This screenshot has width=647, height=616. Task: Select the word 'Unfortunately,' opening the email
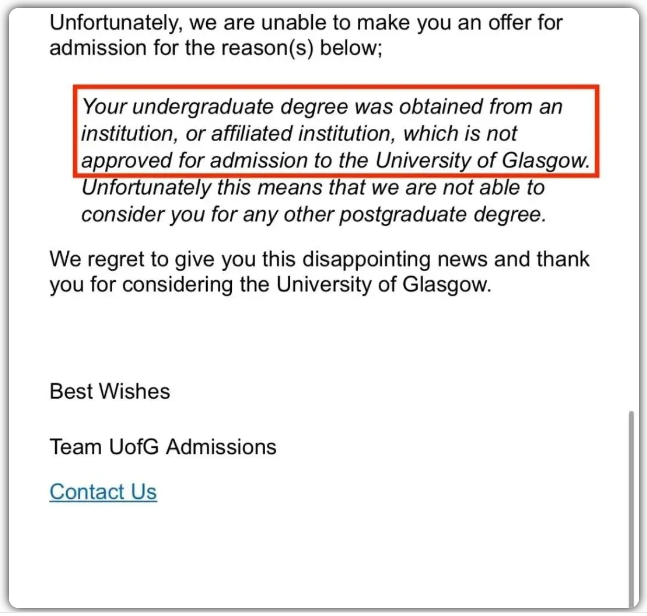tap(116, 23)
